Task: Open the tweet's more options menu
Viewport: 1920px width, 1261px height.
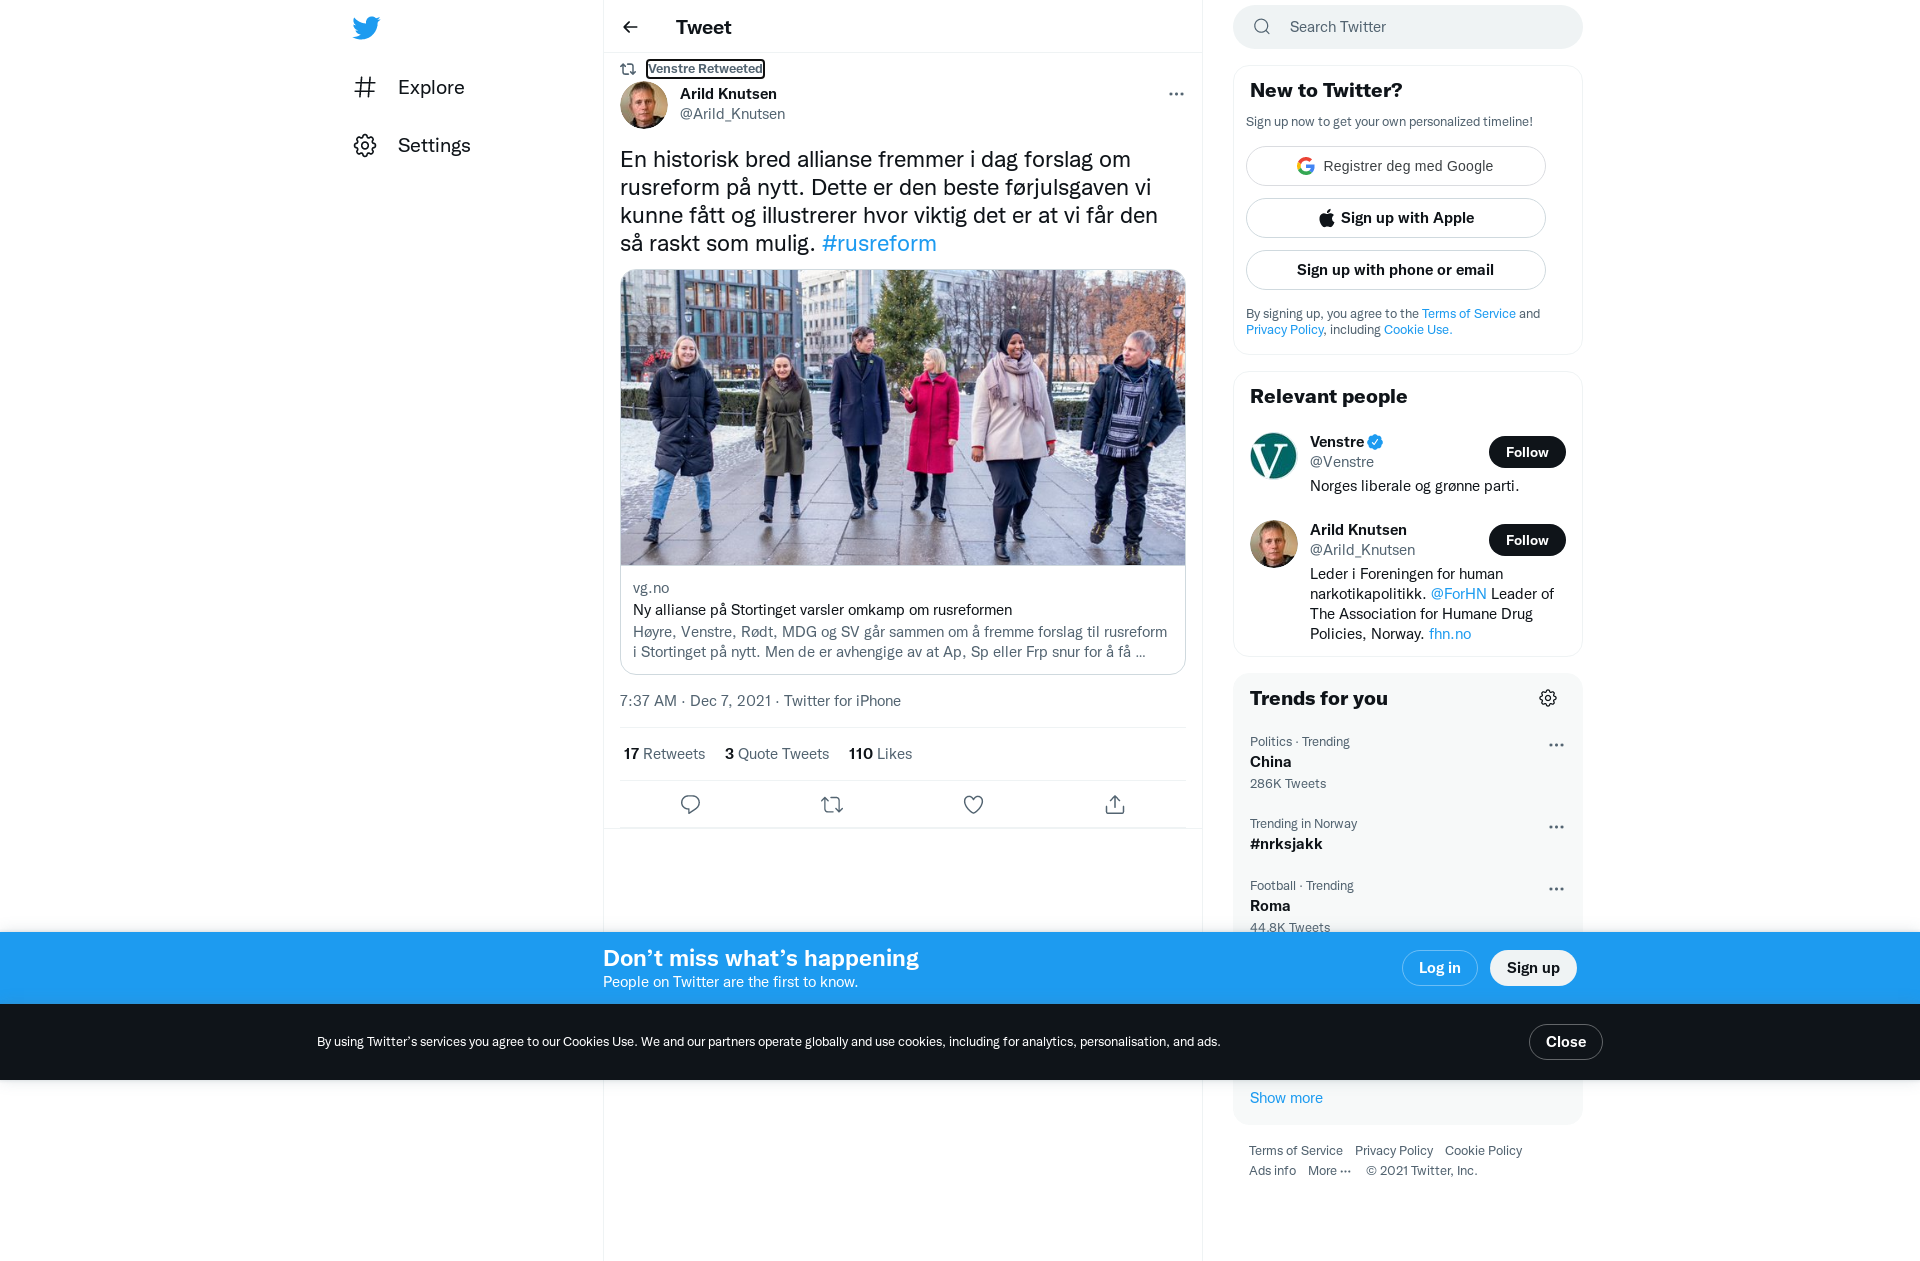Action: click(1176, 94)
